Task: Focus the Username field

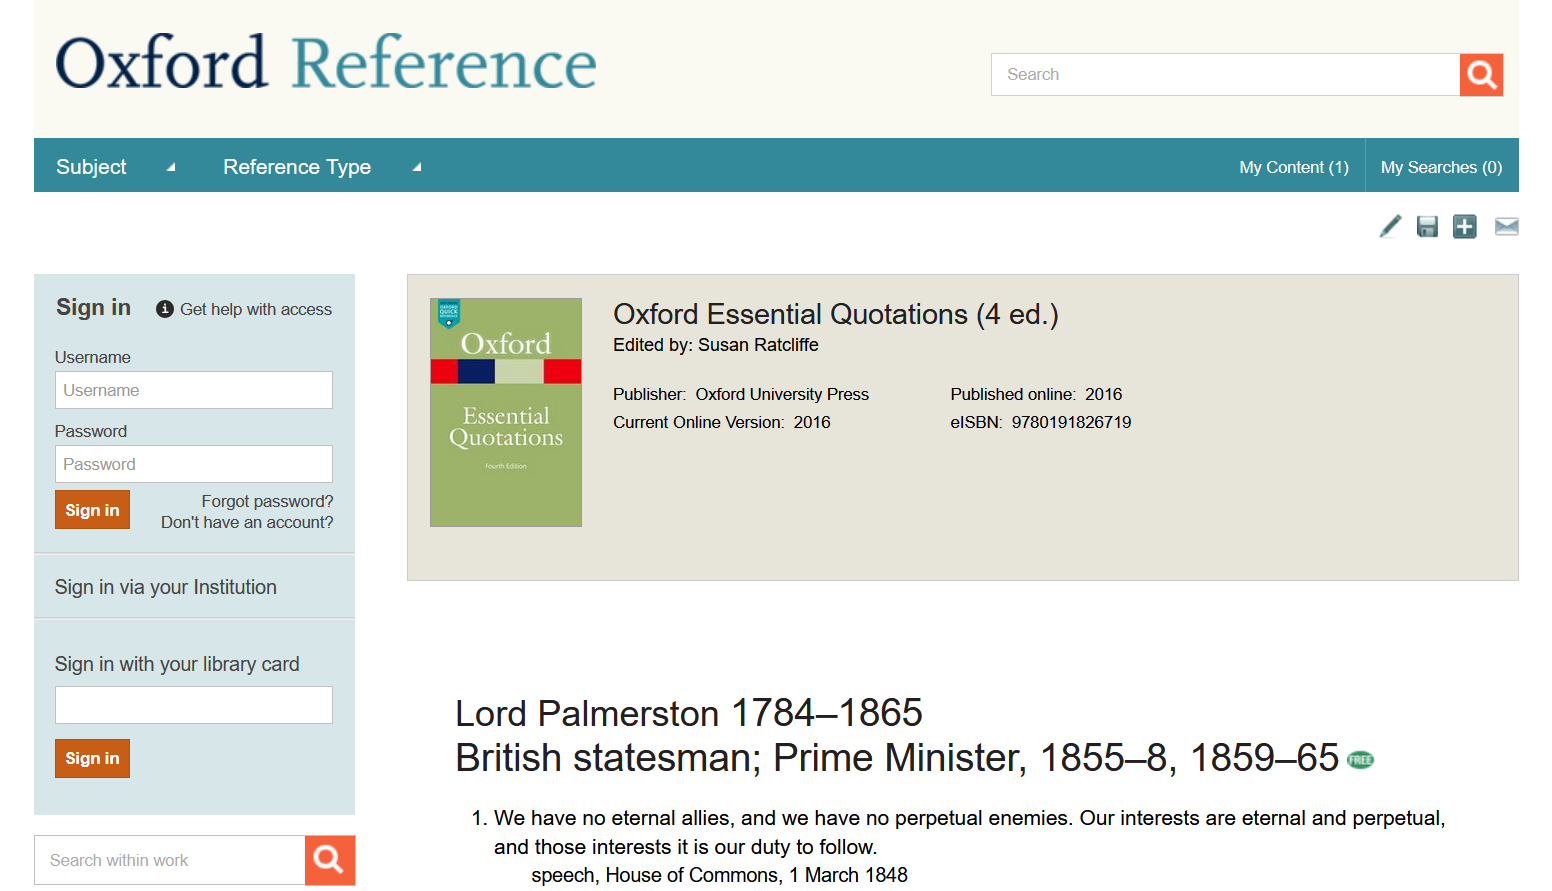Action: [194, 390]
